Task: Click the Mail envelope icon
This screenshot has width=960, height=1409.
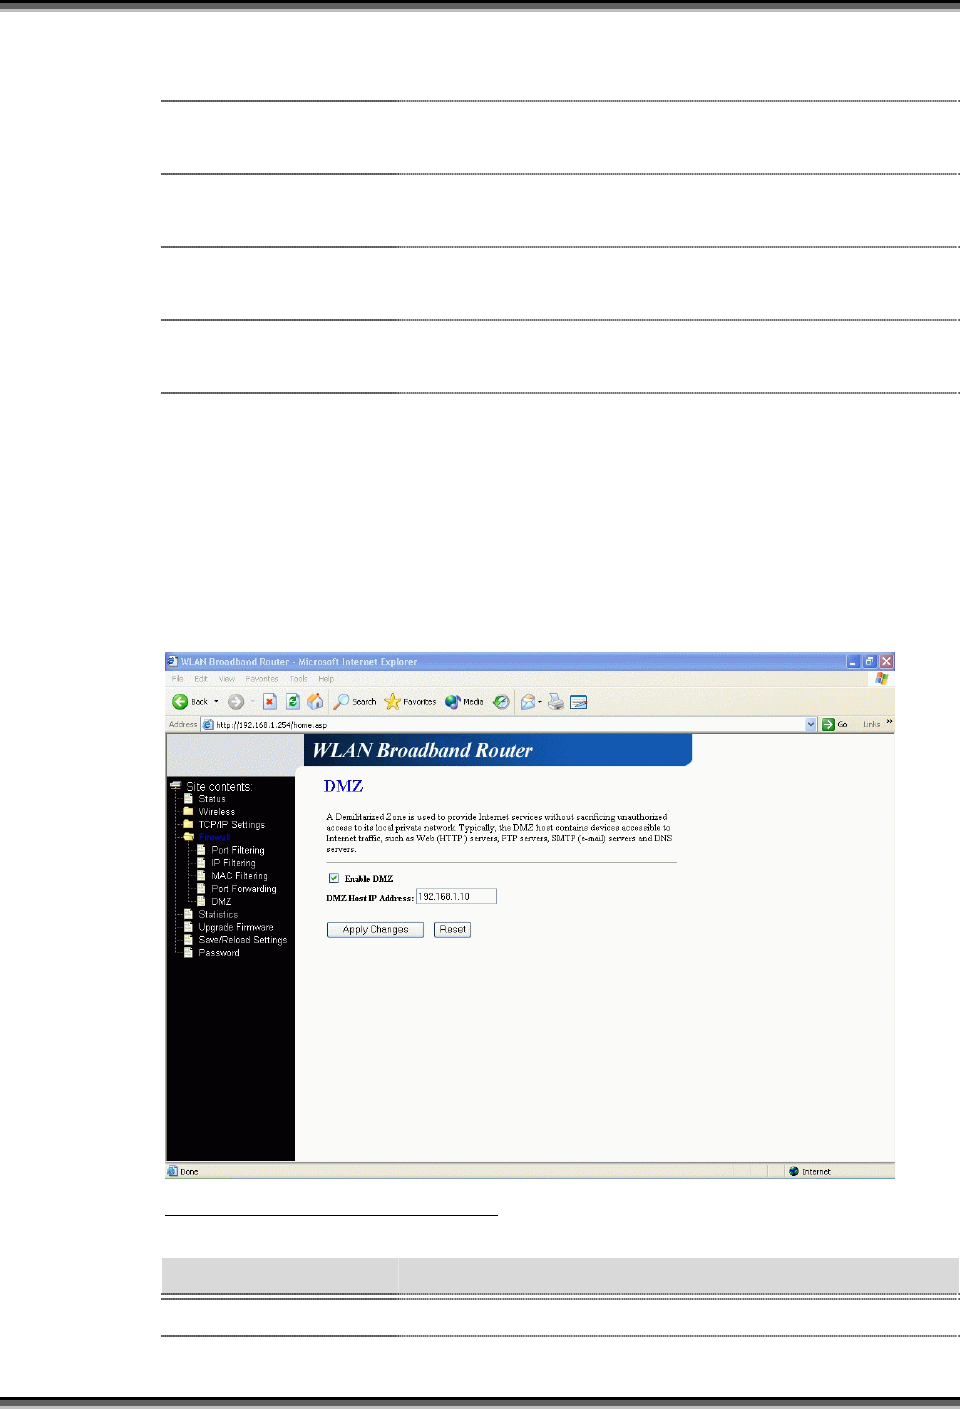Action: pos(528,702)
